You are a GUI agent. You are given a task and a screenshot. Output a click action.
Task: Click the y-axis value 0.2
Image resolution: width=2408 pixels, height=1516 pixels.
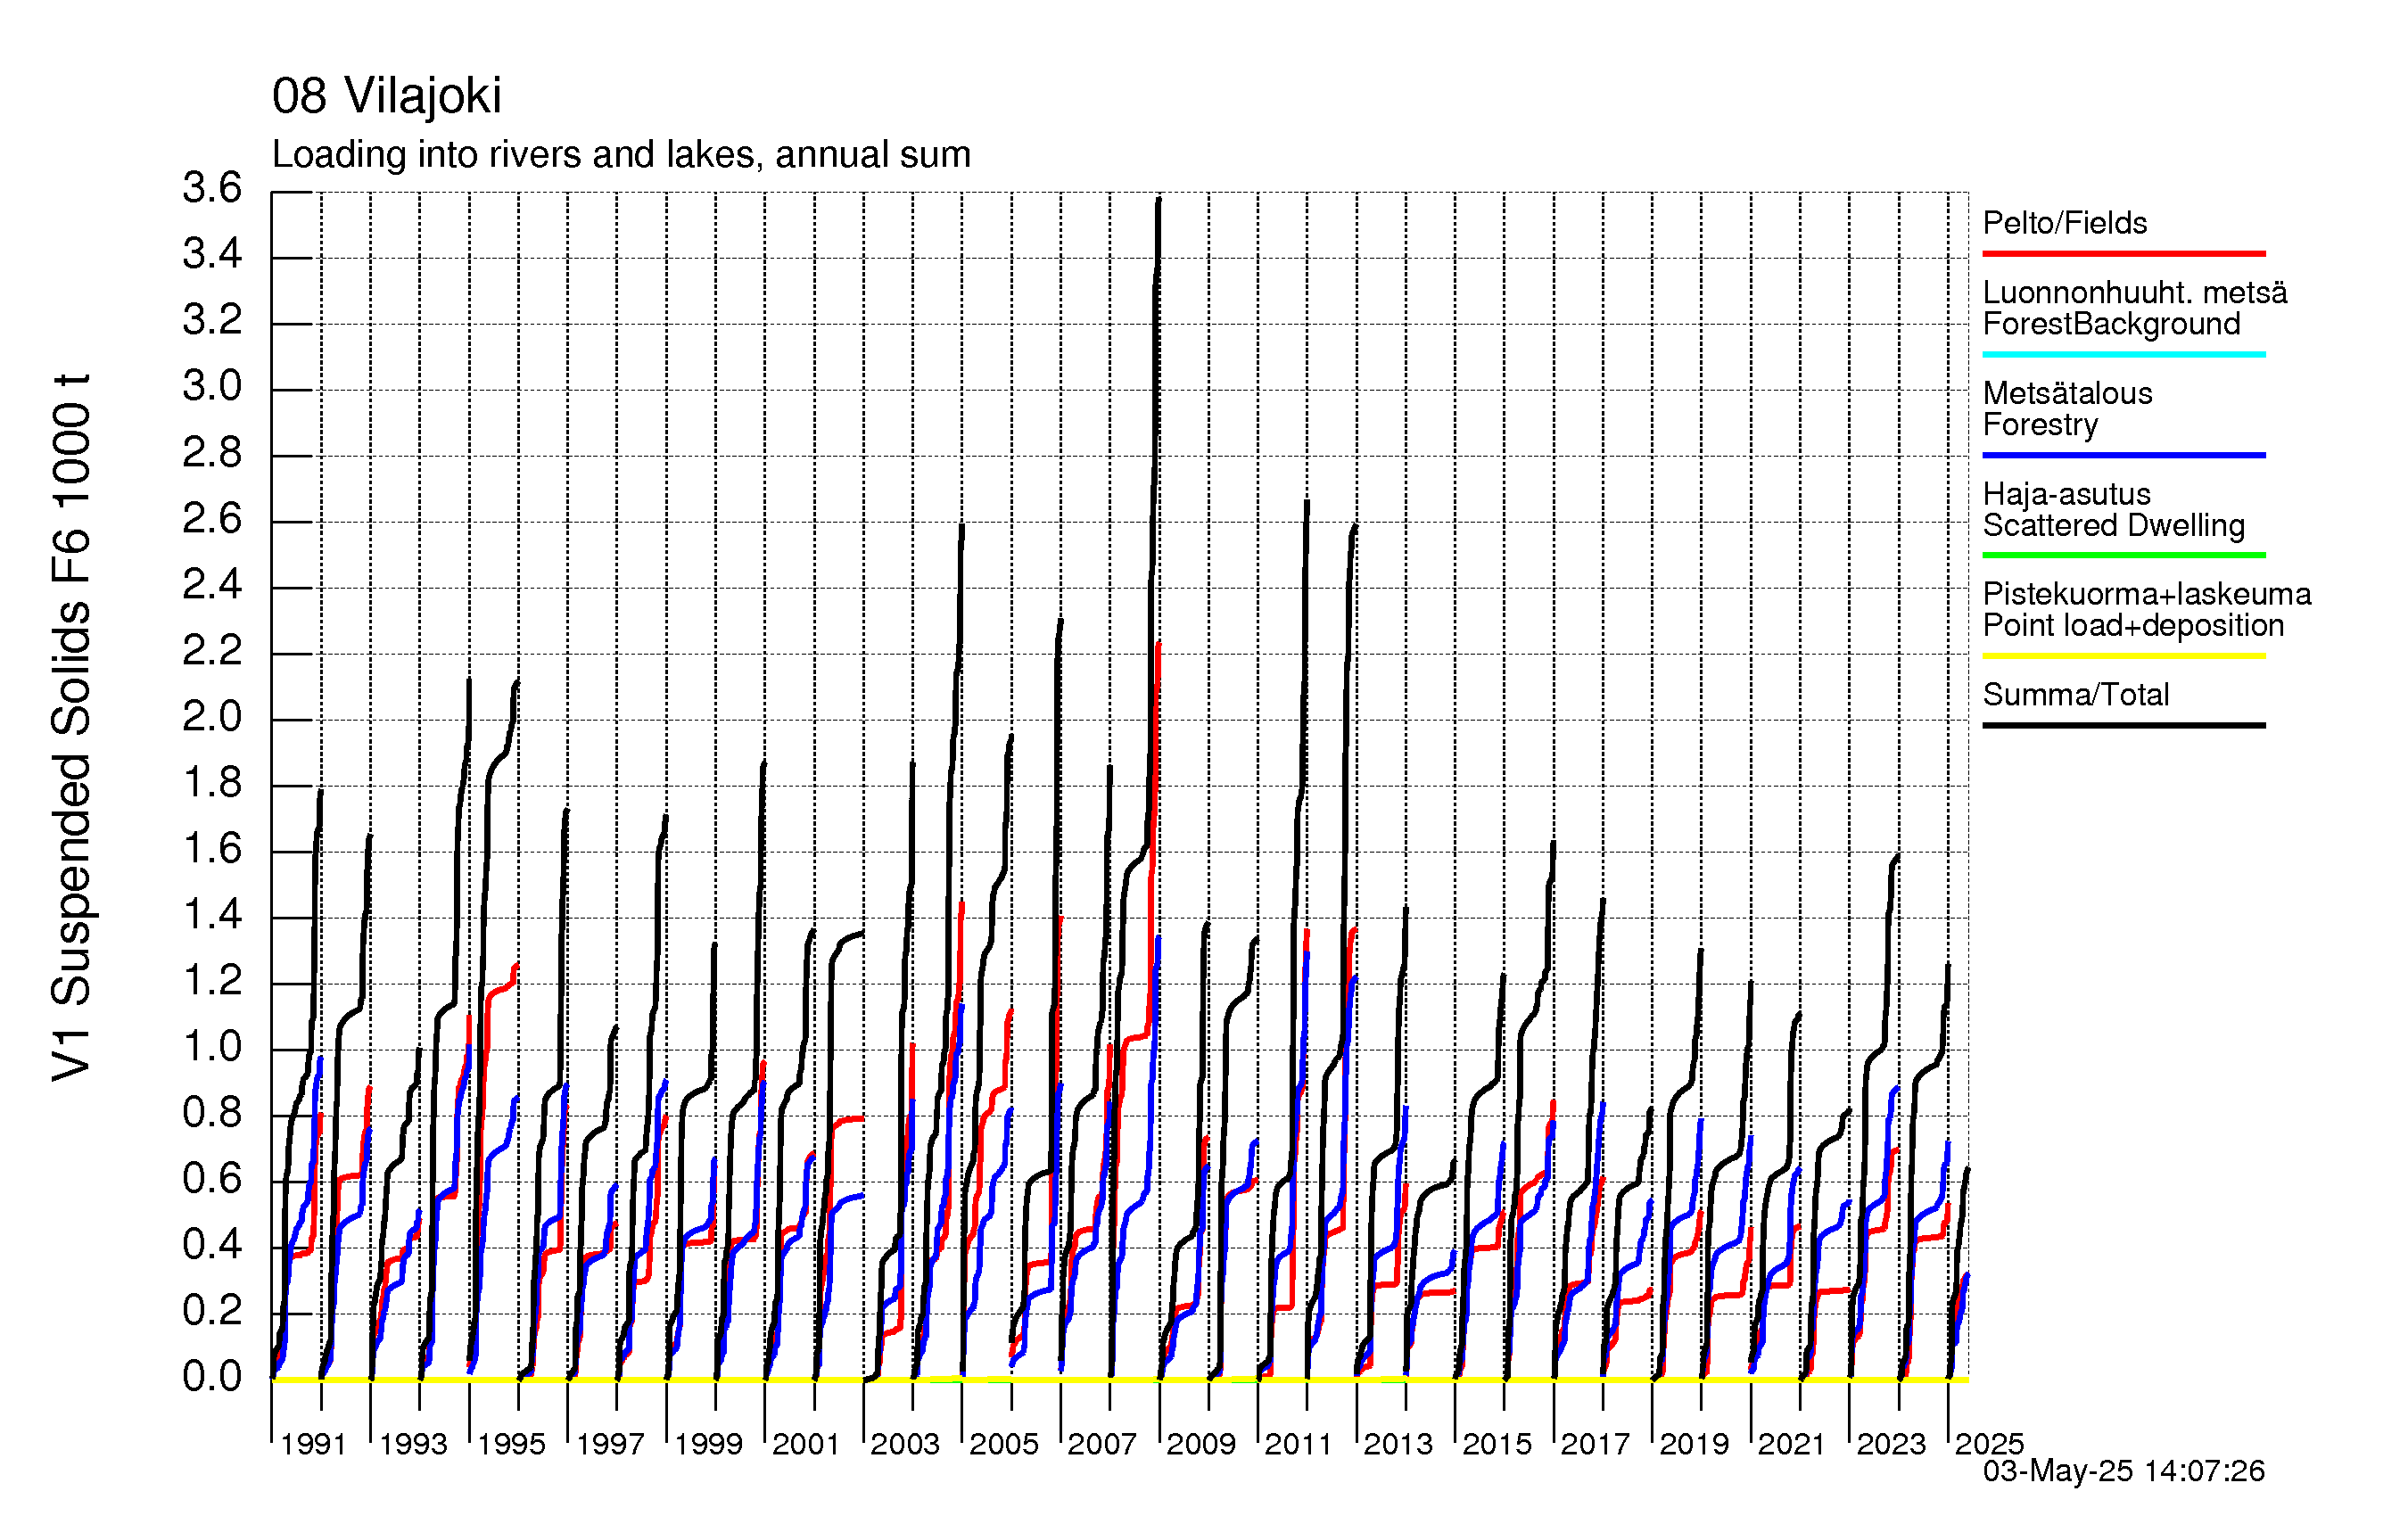click(x=212, y=1311)
